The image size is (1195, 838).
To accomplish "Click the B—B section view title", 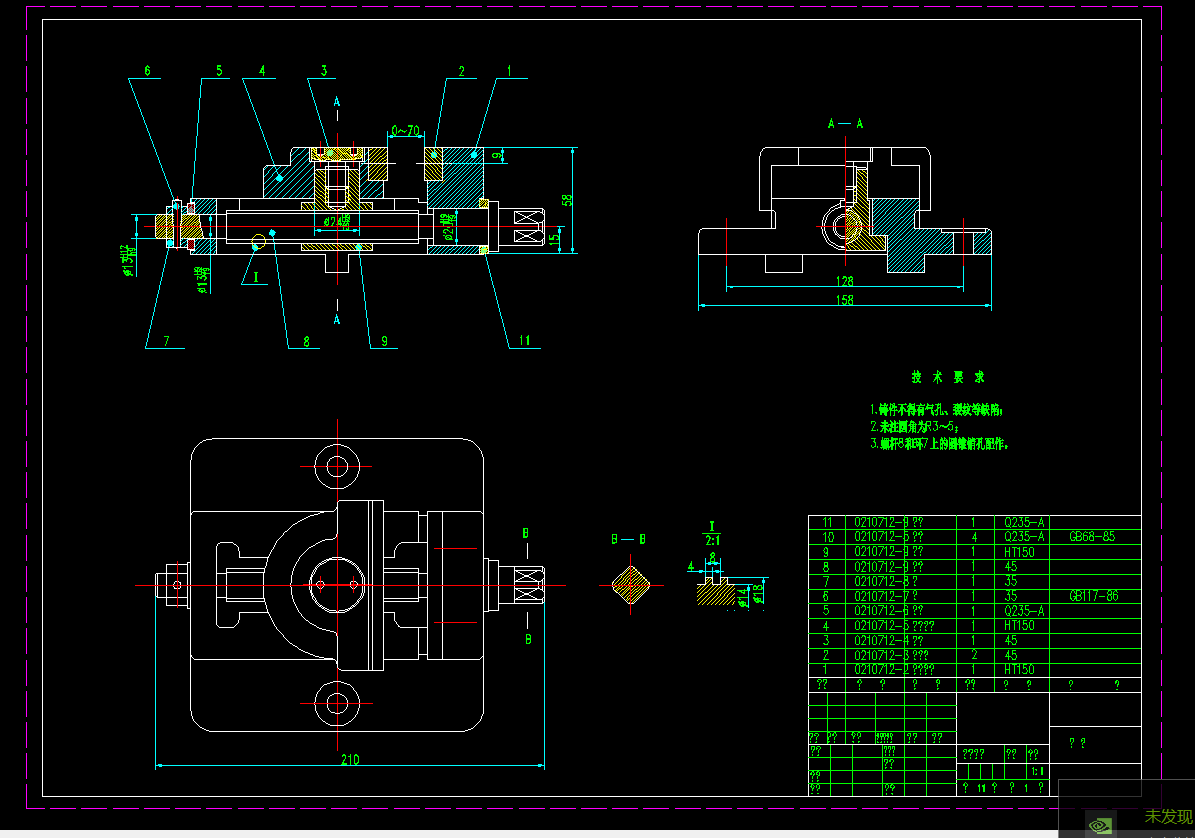I will pos(629,539).
